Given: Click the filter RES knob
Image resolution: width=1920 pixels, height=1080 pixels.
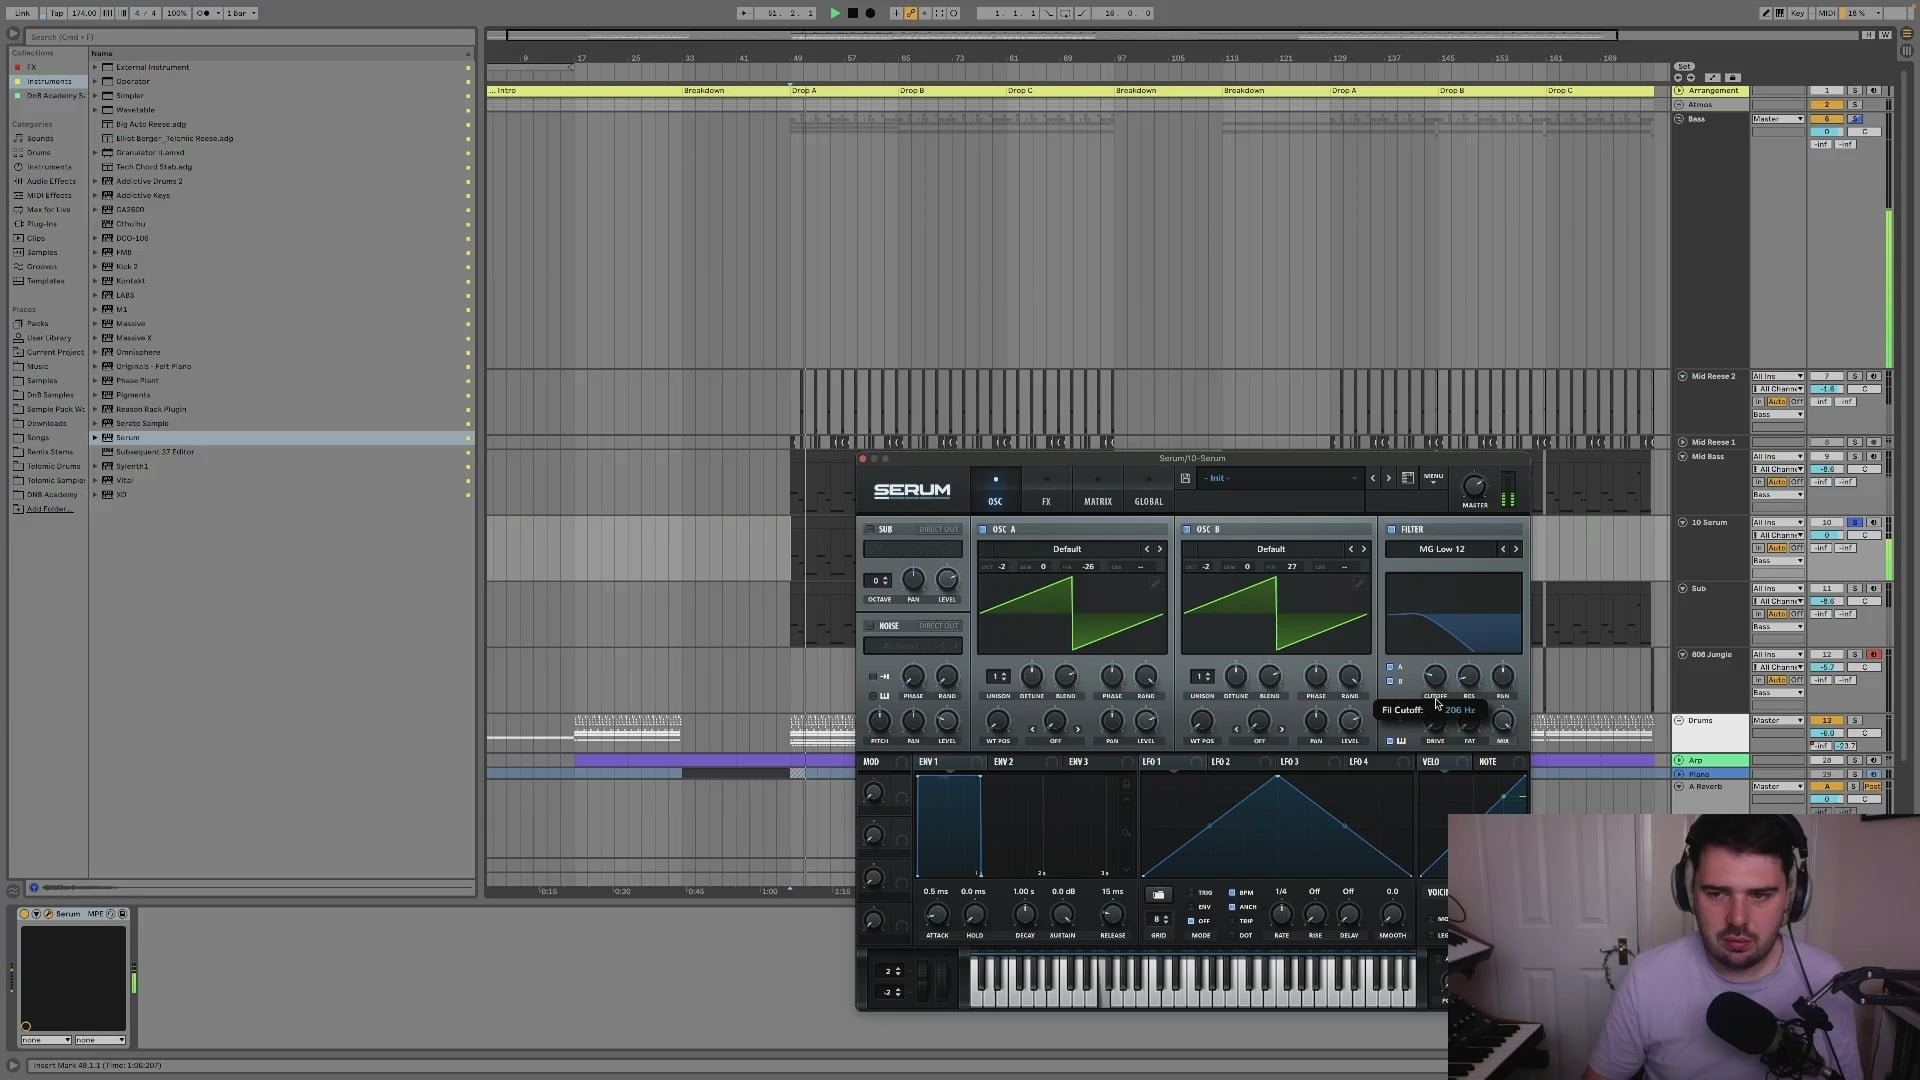Looking at the screenshot, I should pyautogui.click(x=1469, y=677).
